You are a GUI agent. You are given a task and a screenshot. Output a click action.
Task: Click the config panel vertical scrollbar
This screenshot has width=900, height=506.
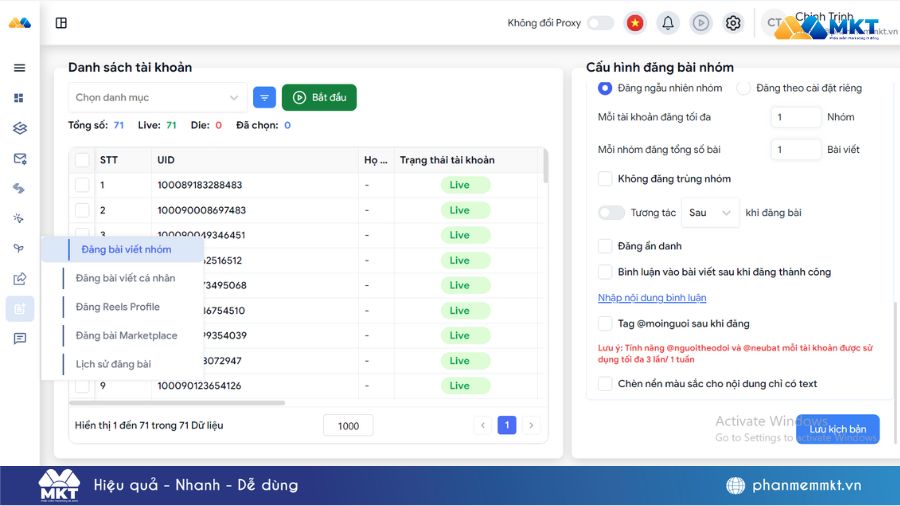(894, 373)
